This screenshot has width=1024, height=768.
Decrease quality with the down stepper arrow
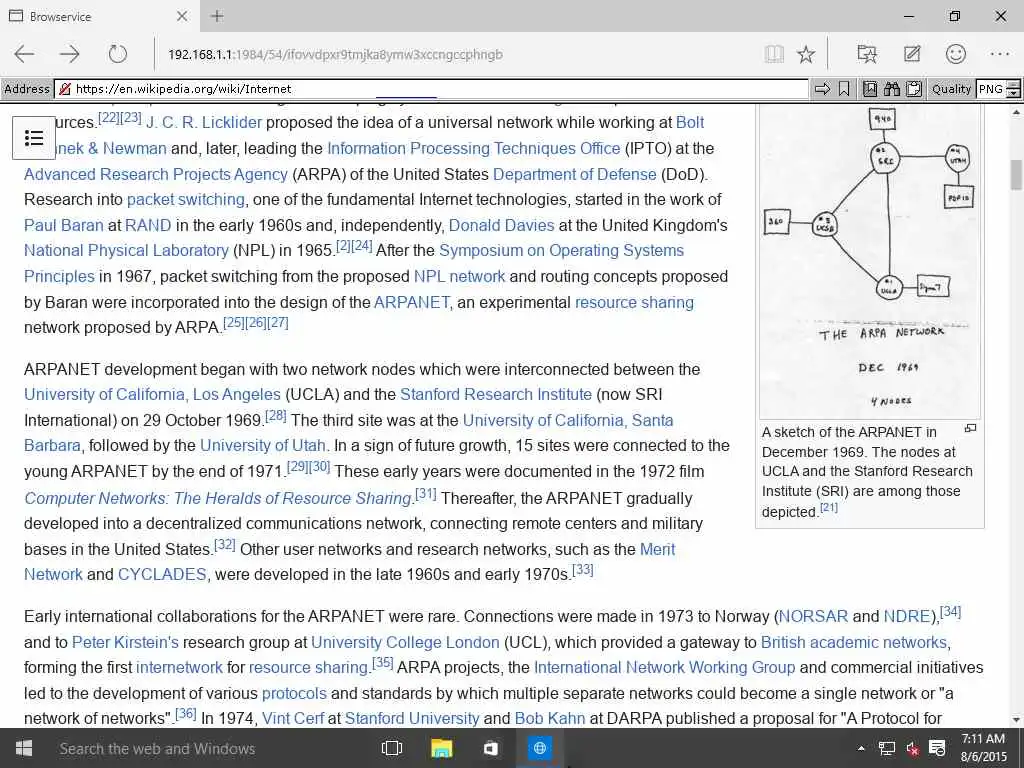pyautogui.click(x=1014, y=94)
